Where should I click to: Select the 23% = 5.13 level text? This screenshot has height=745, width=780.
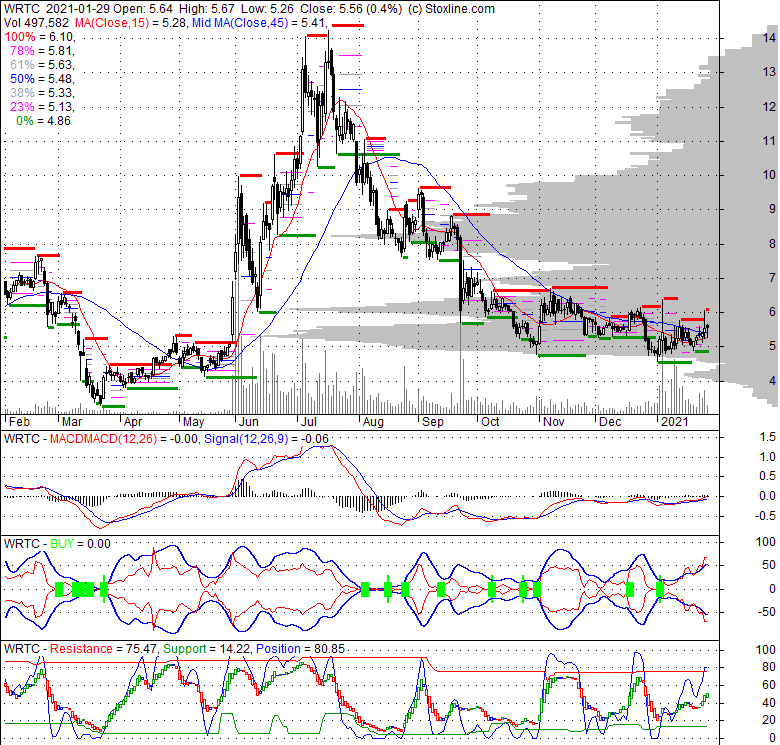(42, 106)
